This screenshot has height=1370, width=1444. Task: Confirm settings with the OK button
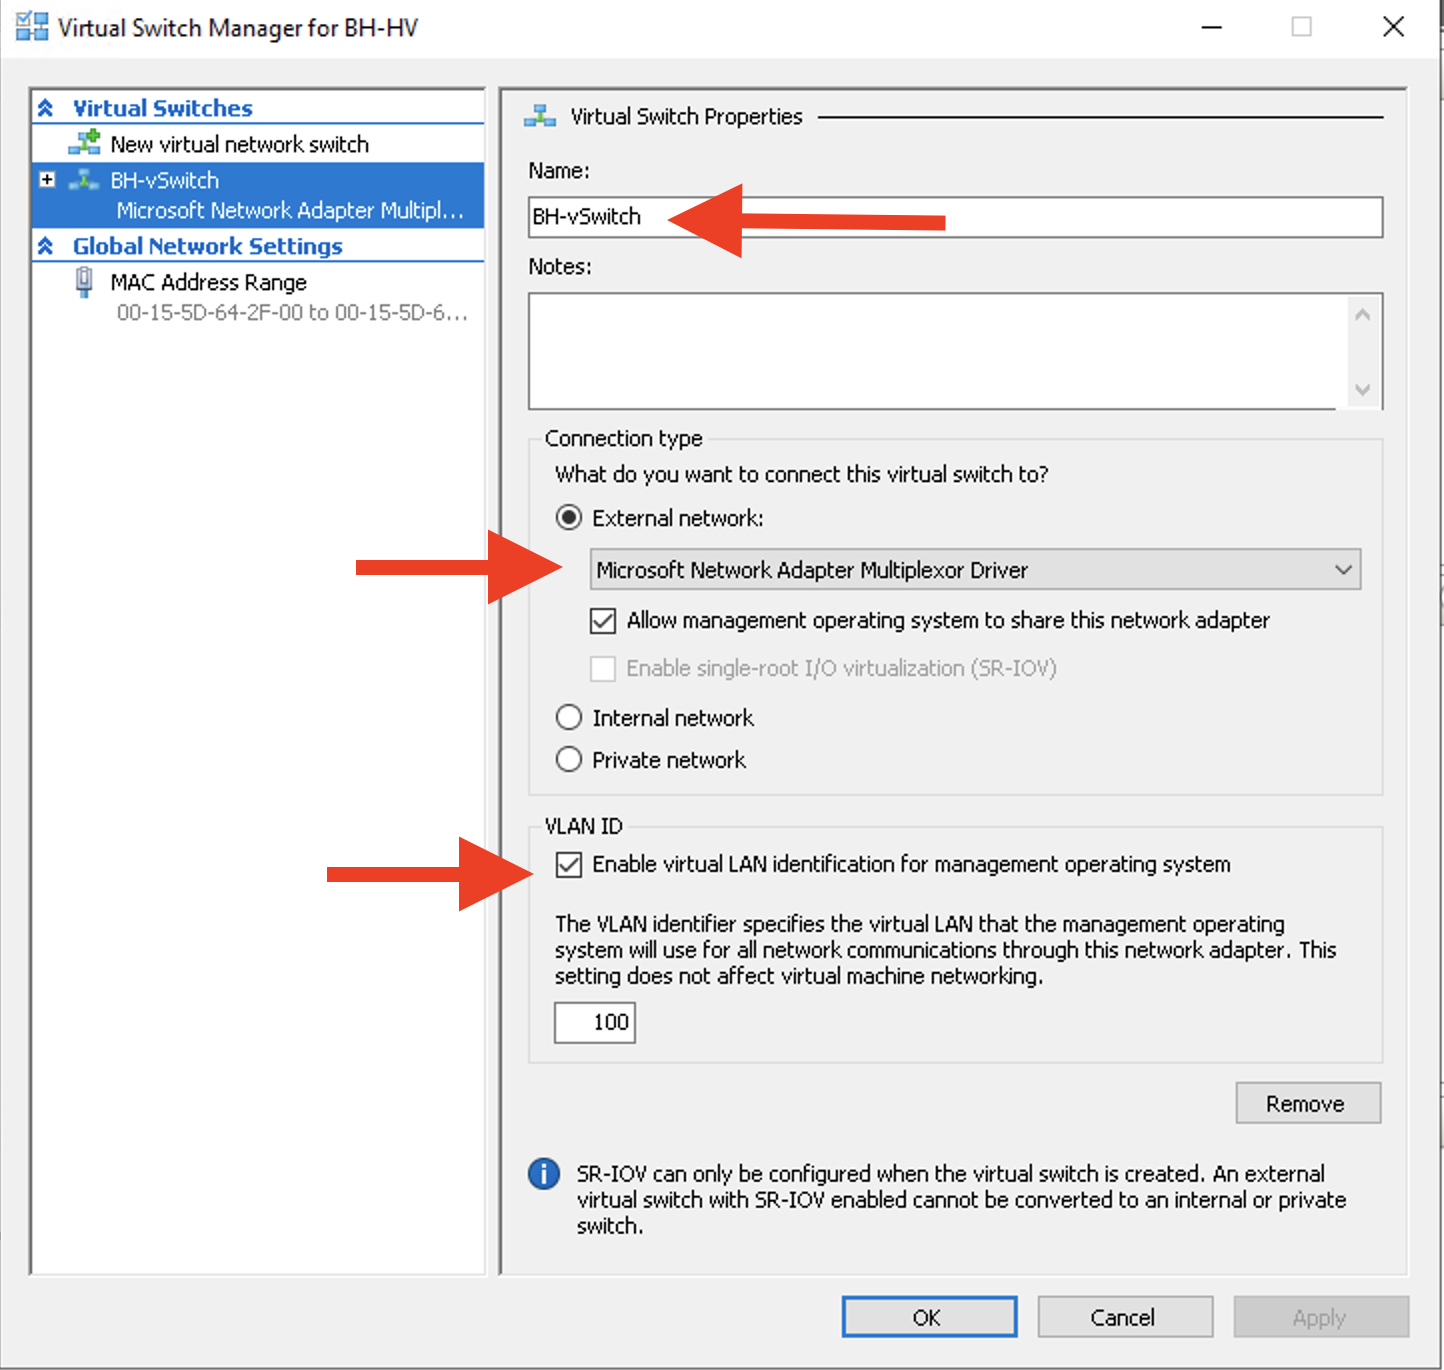928,1317
